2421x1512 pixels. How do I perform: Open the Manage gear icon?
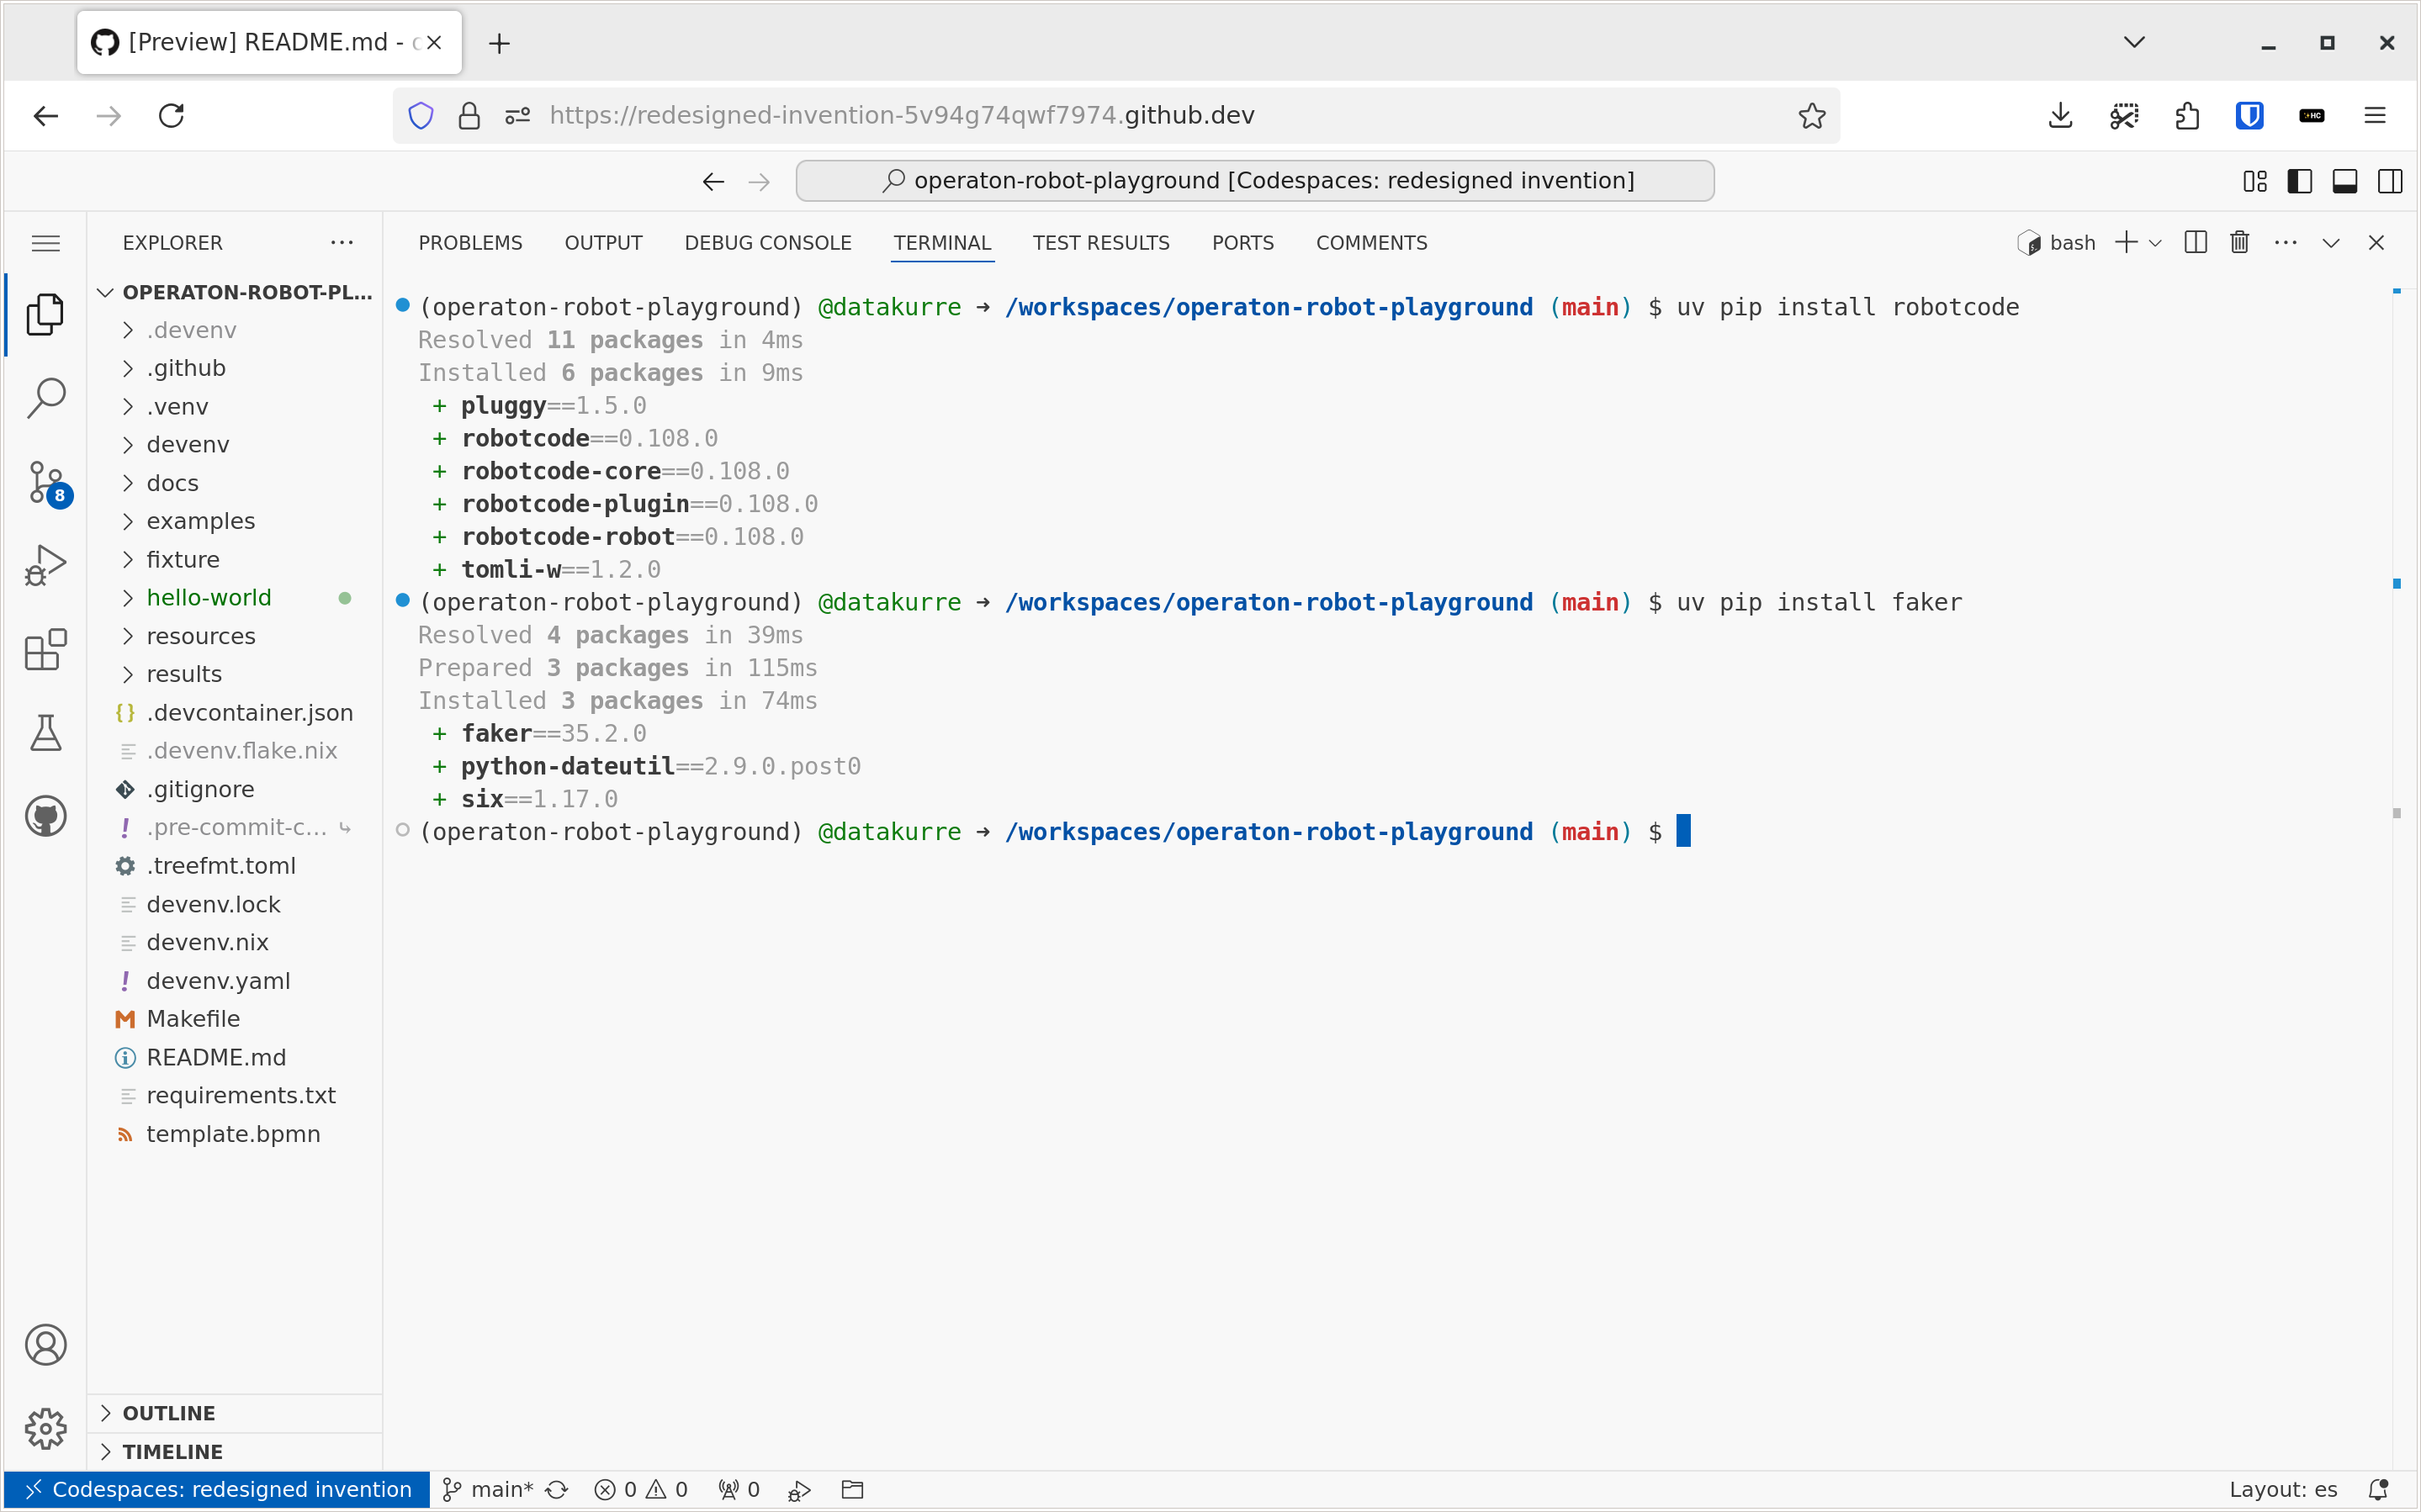46,1428
